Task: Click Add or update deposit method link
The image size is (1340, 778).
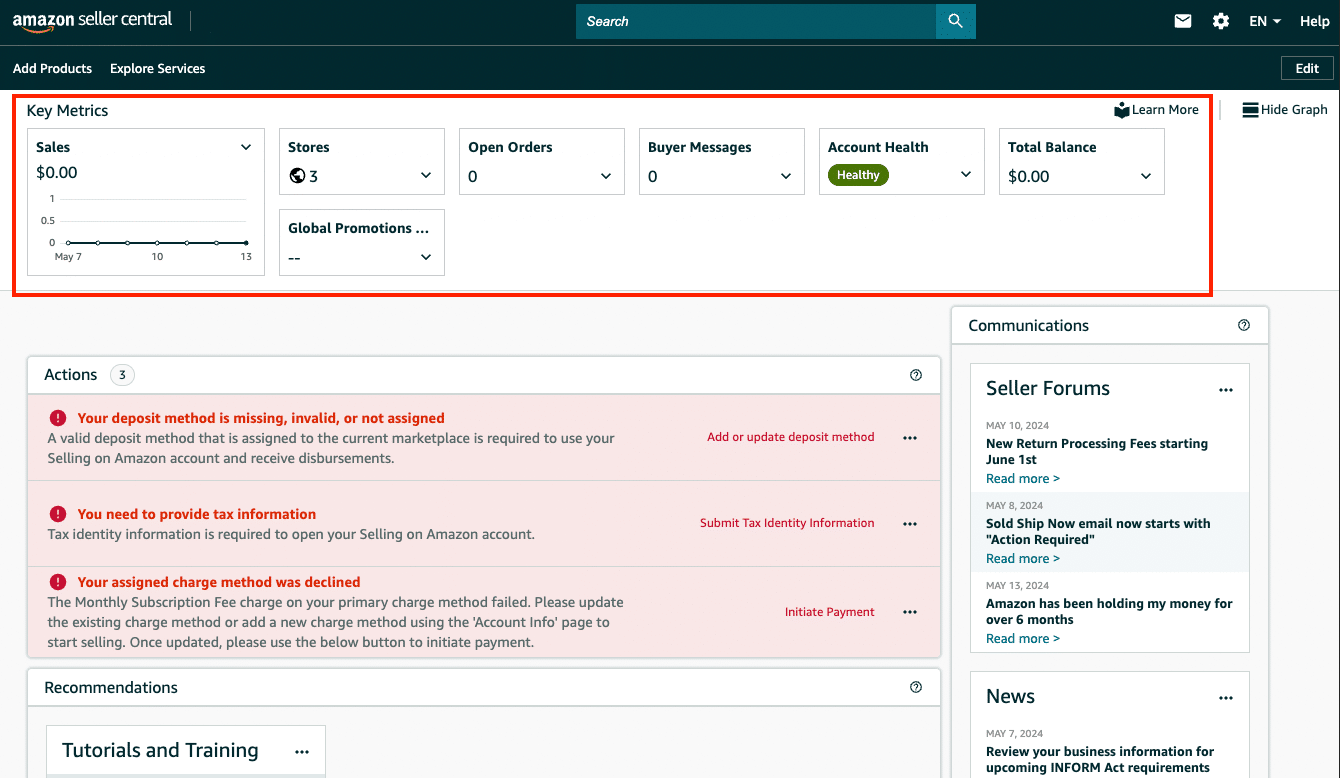Action: click(790, 437)
